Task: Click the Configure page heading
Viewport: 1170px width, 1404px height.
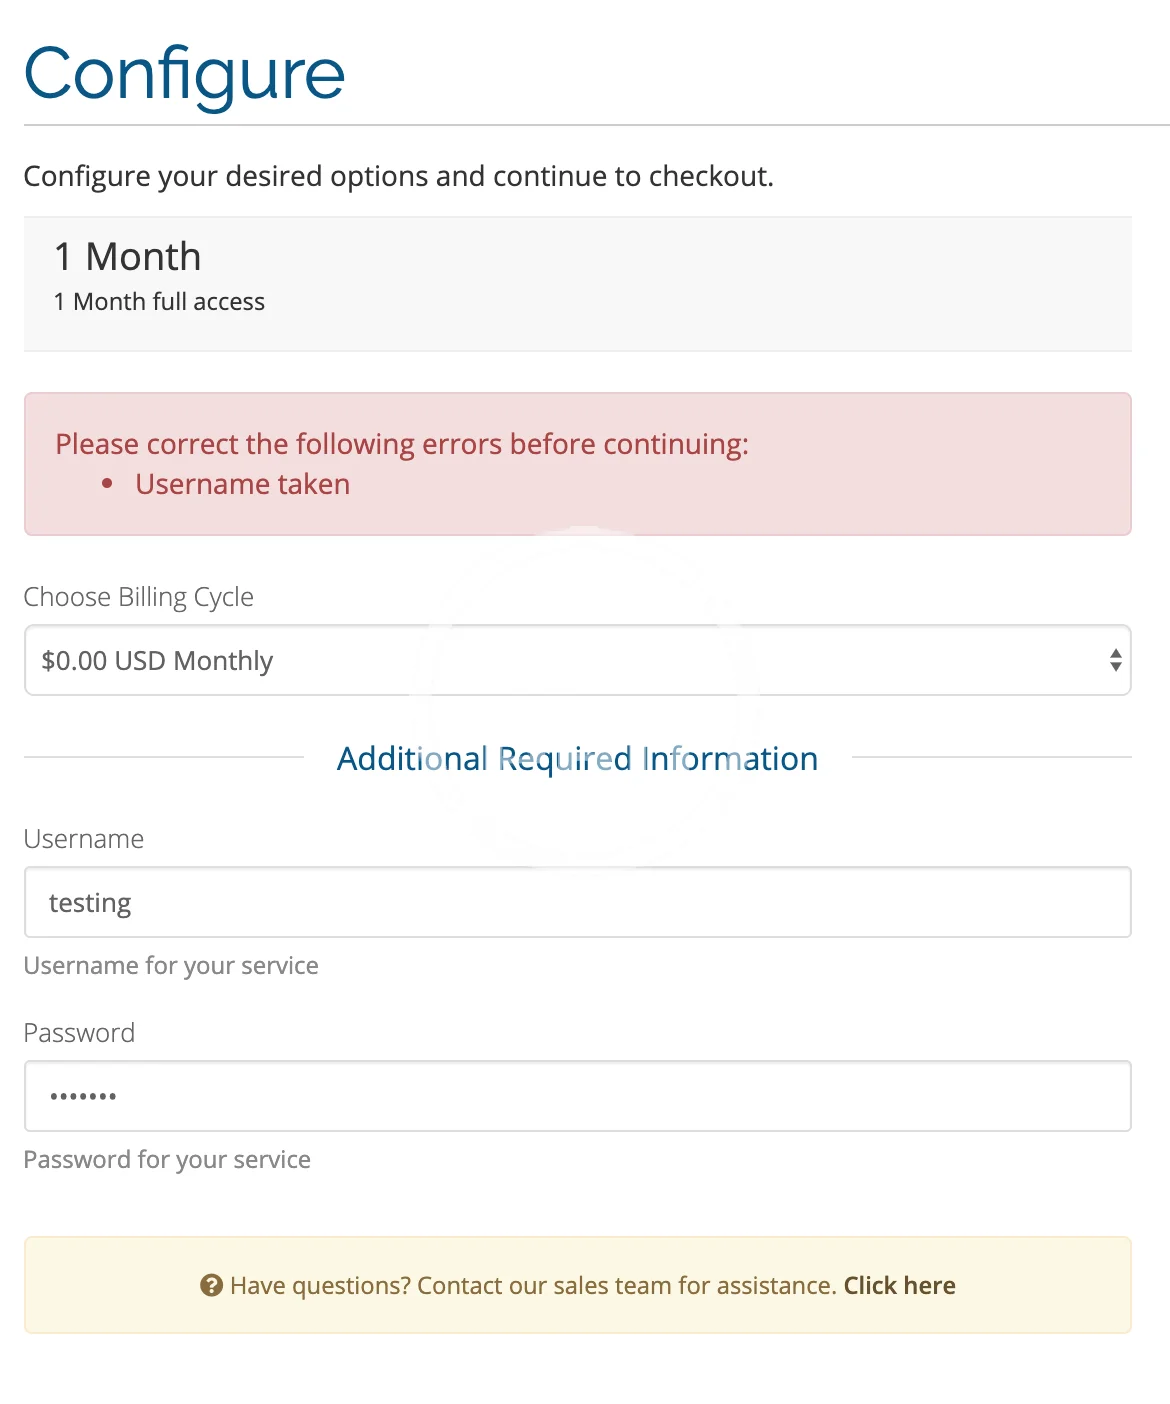Action: tap(185, 75)
